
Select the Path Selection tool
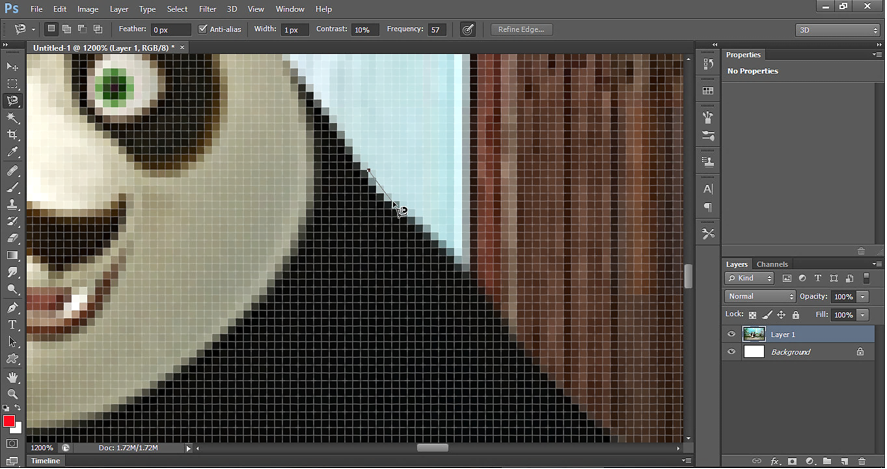[x=12, y=342]
